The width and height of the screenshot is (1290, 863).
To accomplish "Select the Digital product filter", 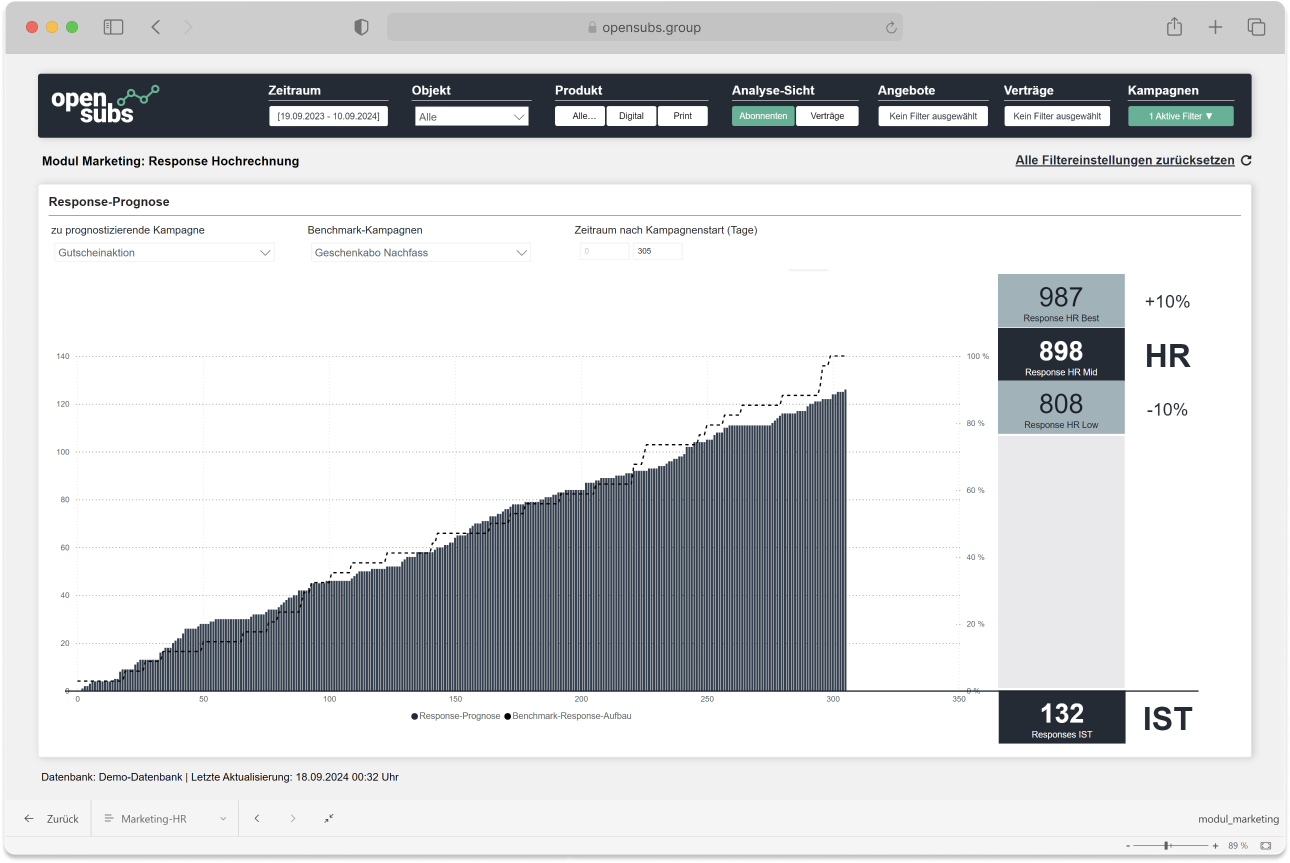I will coord(631,116).
